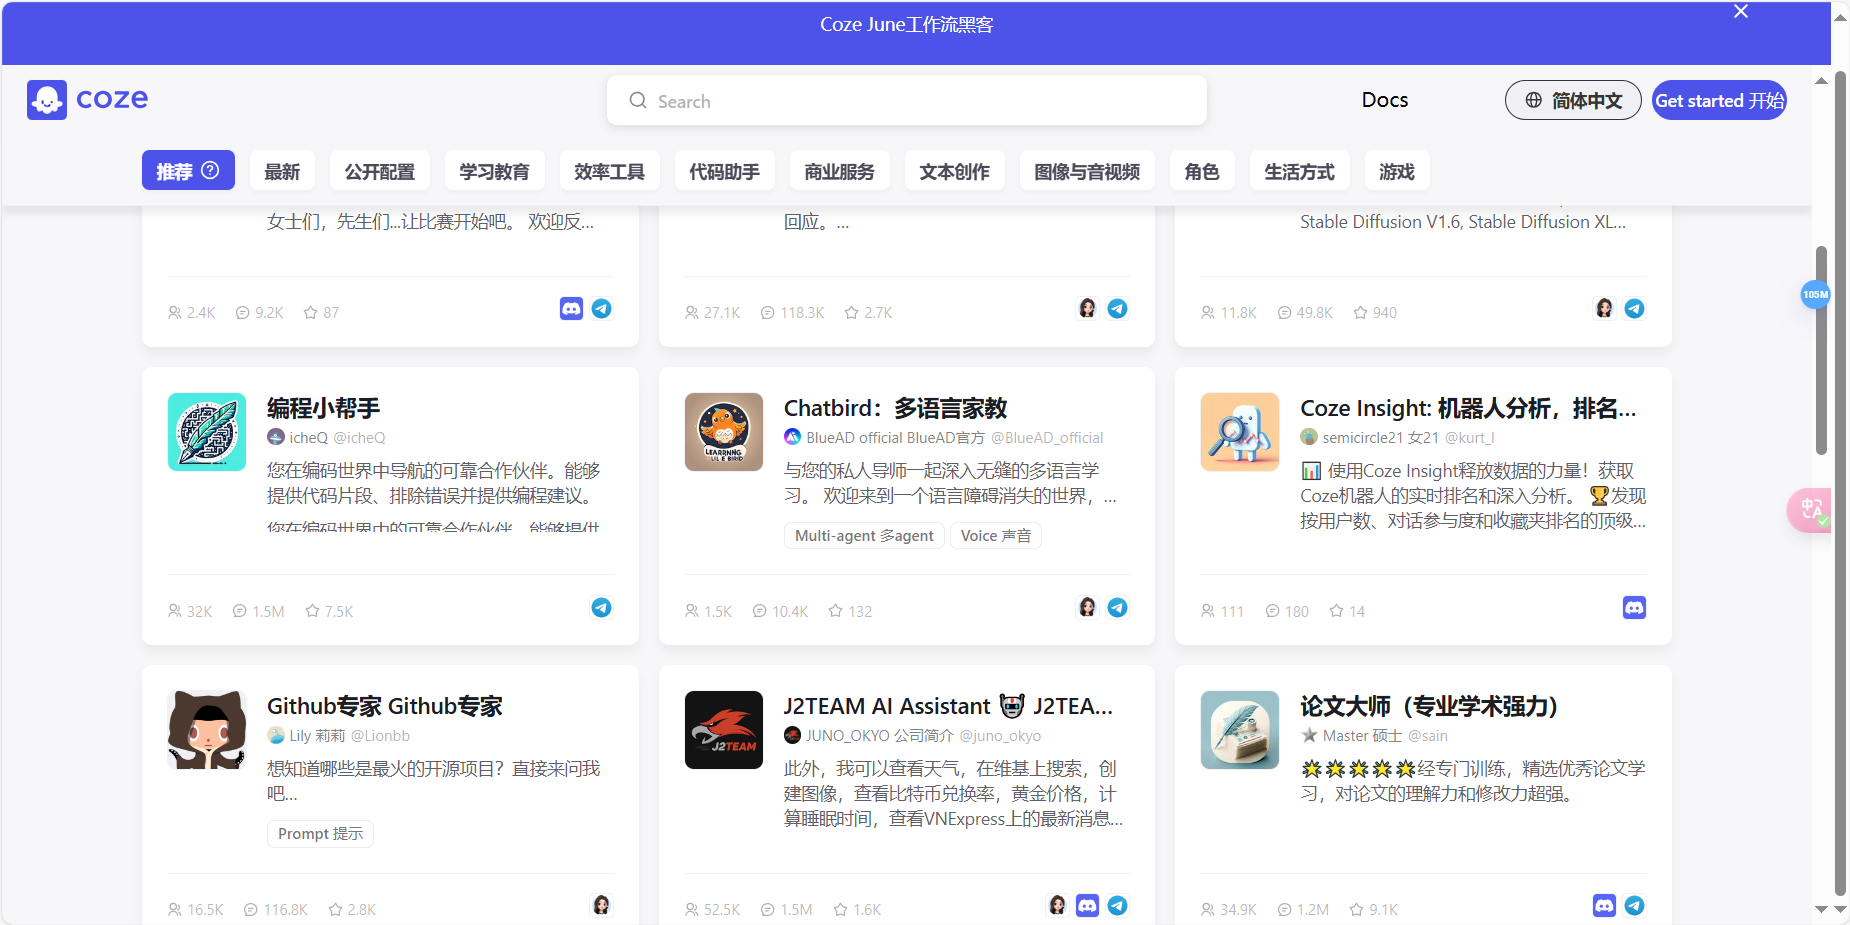1850x925 pixels.
Task: Open the Docs page
Action: point(1384,100)
